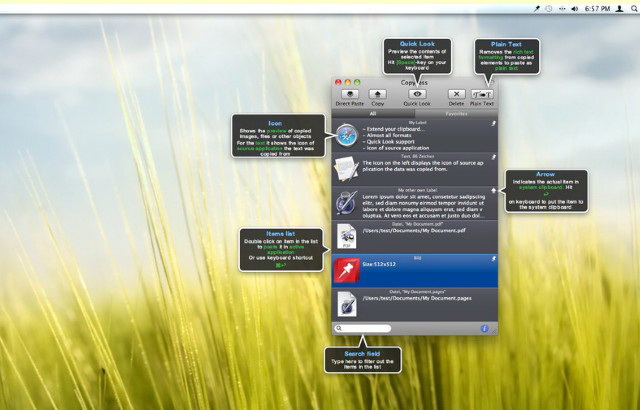Click the blue info button
Screen dimensions: 640x410
(485, 328)
